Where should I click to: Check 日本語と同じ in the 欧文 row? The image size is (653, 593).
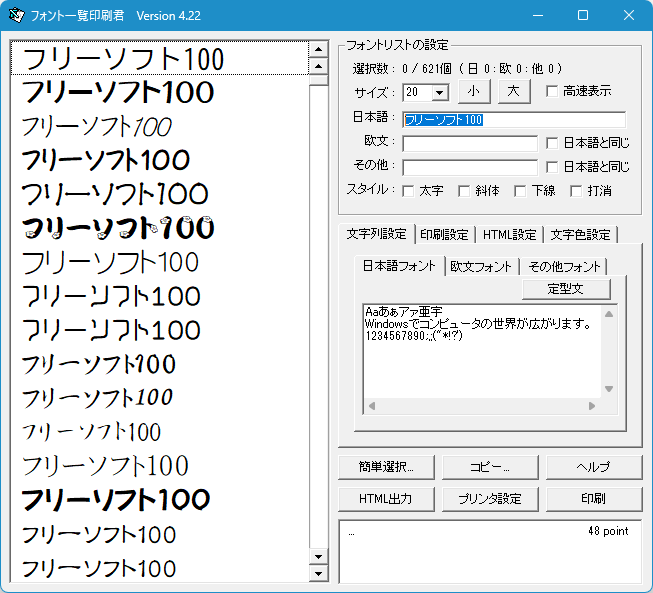pos(552,143)
